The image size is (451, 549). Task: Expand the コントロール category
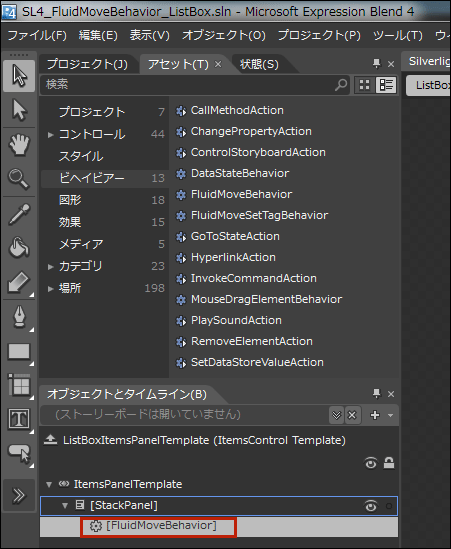(50, 134)
